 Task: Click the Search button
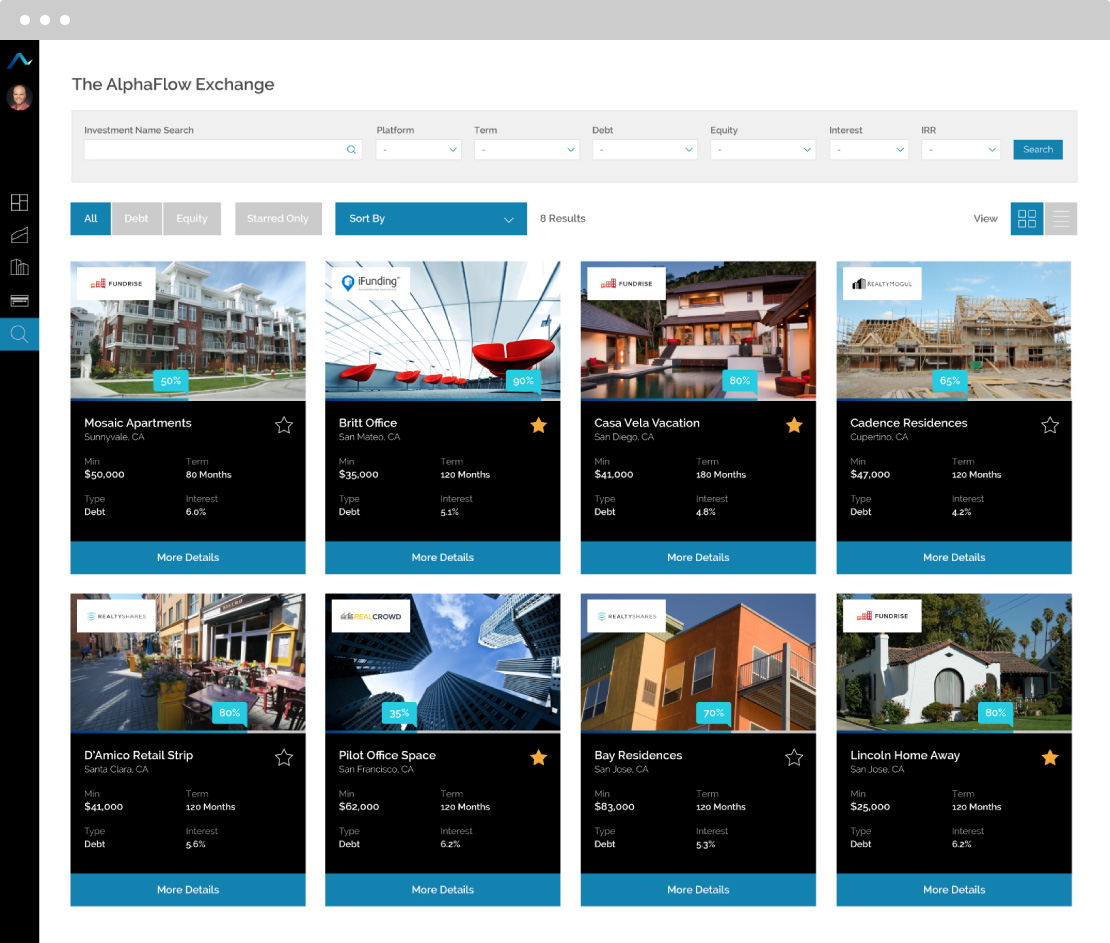pos(1037,149)
